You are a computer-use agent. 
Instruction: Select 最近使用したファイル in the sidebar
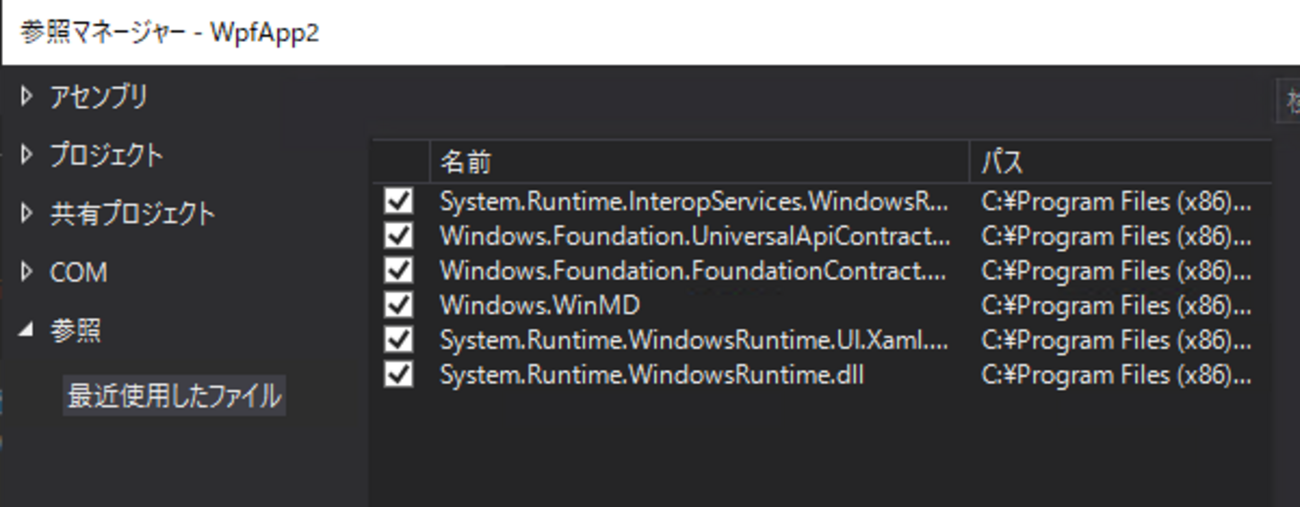[174, 397]
